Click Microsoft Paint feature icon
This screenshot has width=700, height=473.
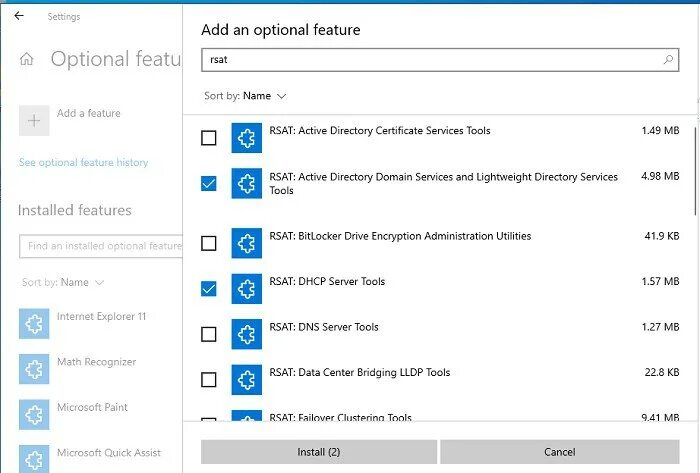34,415
